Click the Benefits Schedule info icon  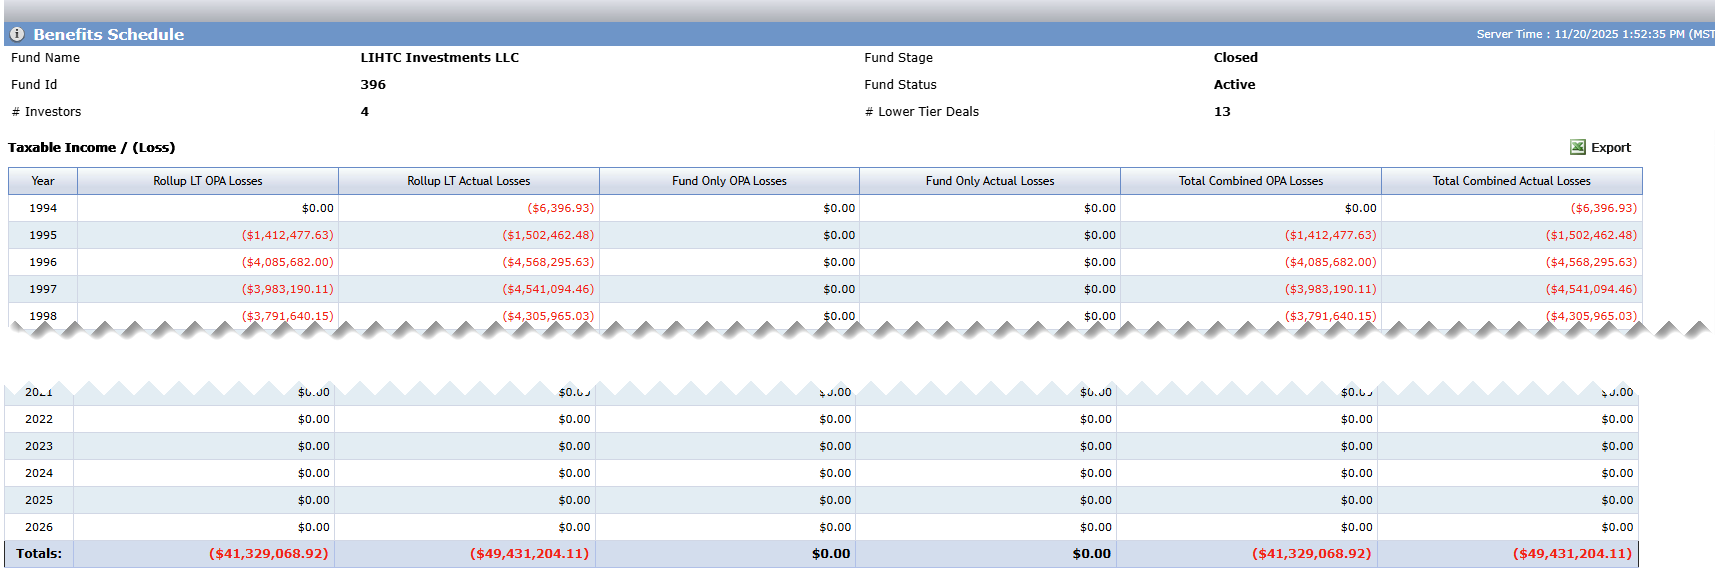[17, 34]
